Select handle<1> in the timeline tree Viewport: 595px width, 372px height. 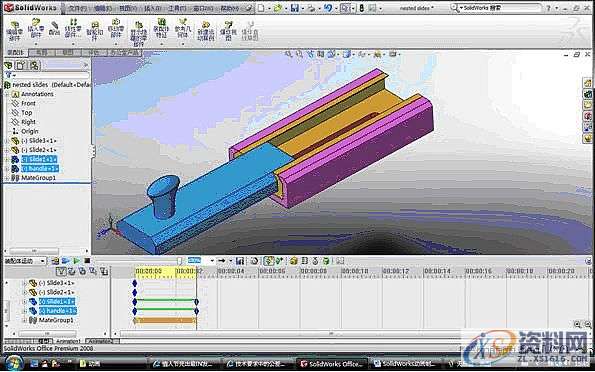(x=58, y=311)
